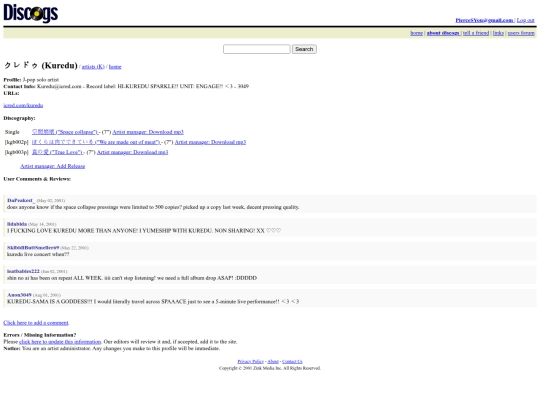Open the "We are made out of meat" release

pyautogui.click(x=96, y=142)
